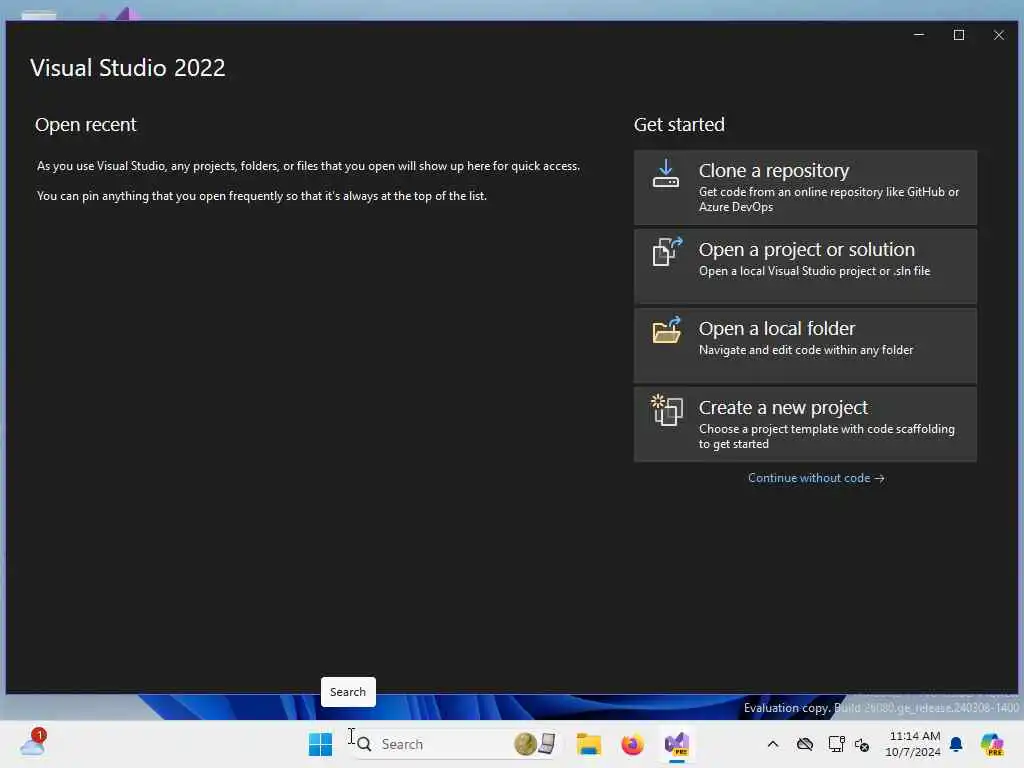
Task: Maximize the Visual Studio 2022 window
Action: tap(959, 35)
